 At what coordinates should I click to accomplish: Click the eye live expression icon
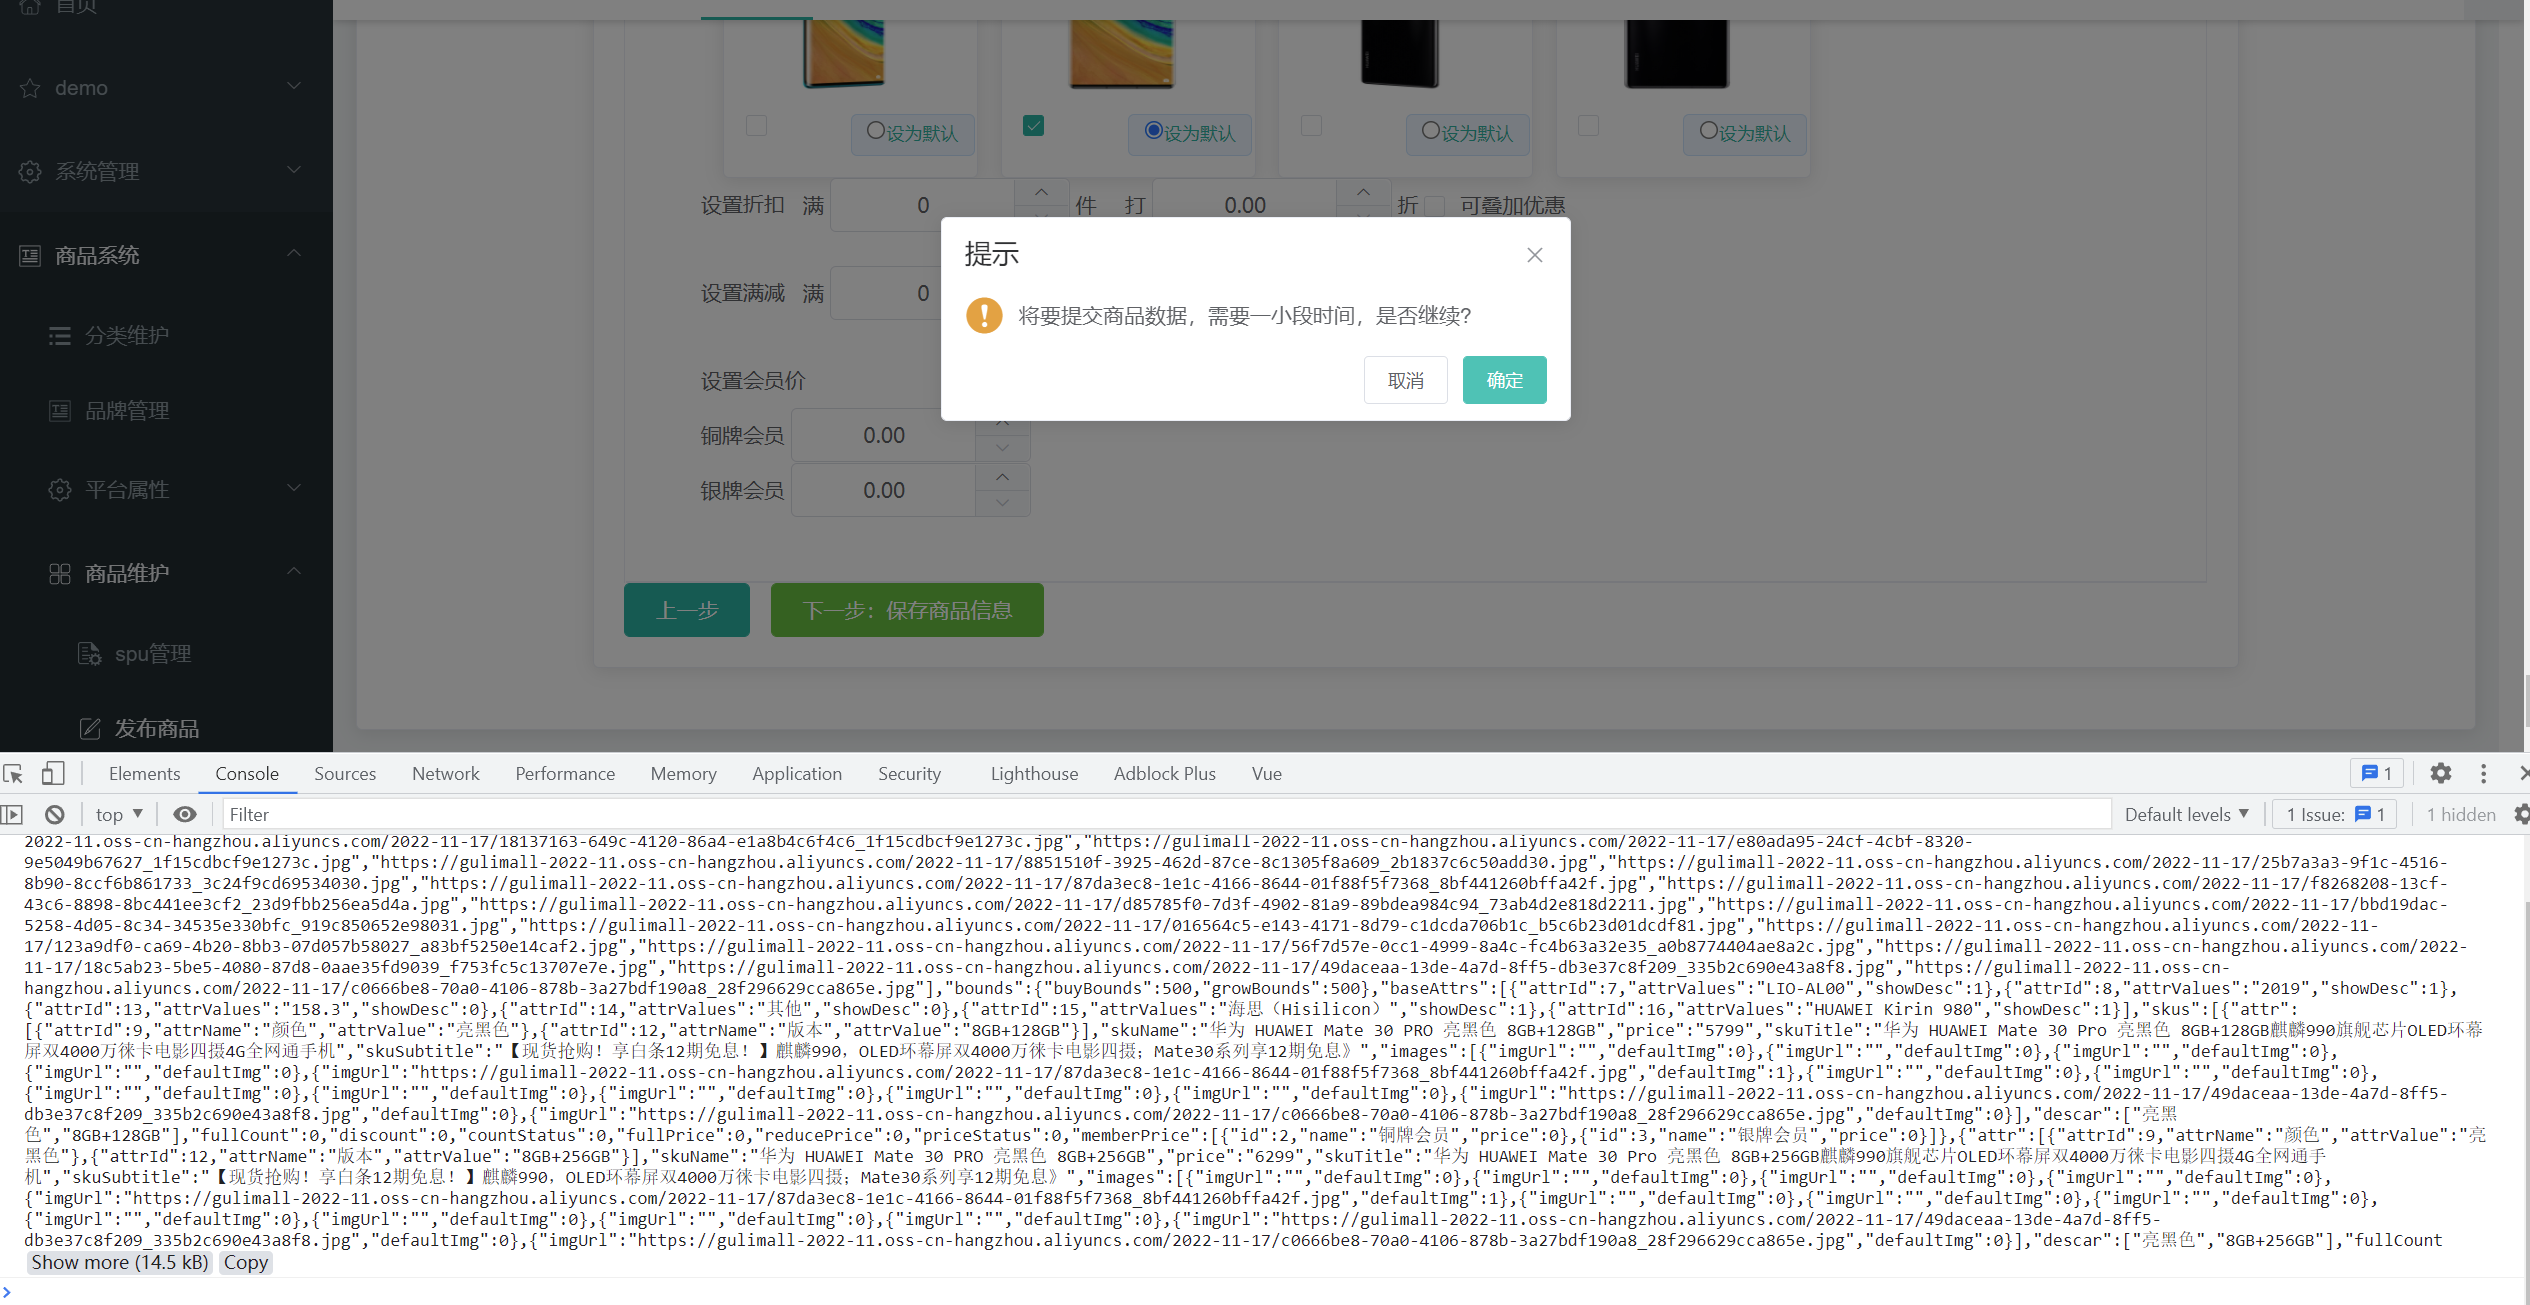pyautogui.click(x=185, y=815)
